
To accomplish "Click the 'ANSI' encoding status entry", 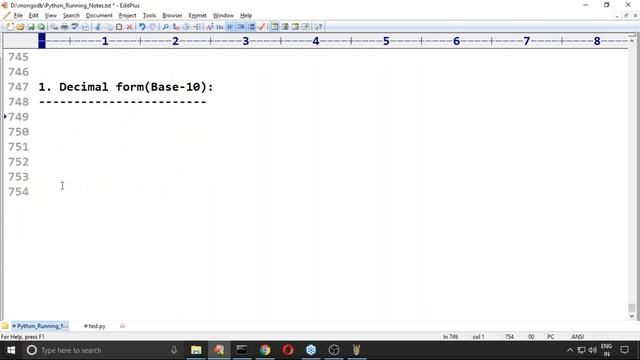I will pyautogui.click(x=578, y=337).
